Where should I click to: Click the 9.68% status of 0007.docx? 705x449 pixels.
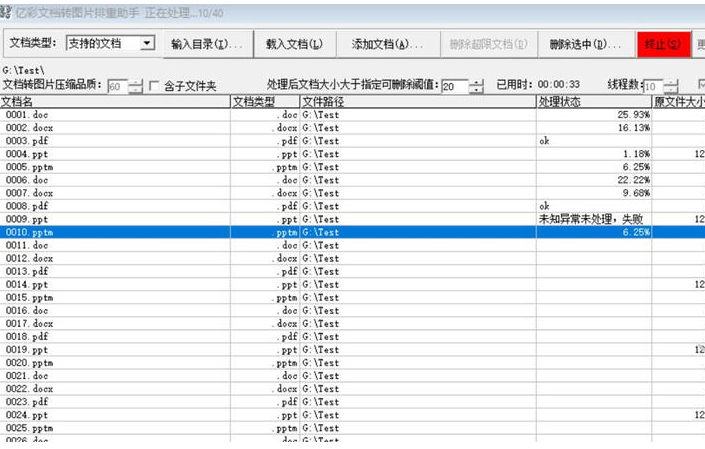636,193
